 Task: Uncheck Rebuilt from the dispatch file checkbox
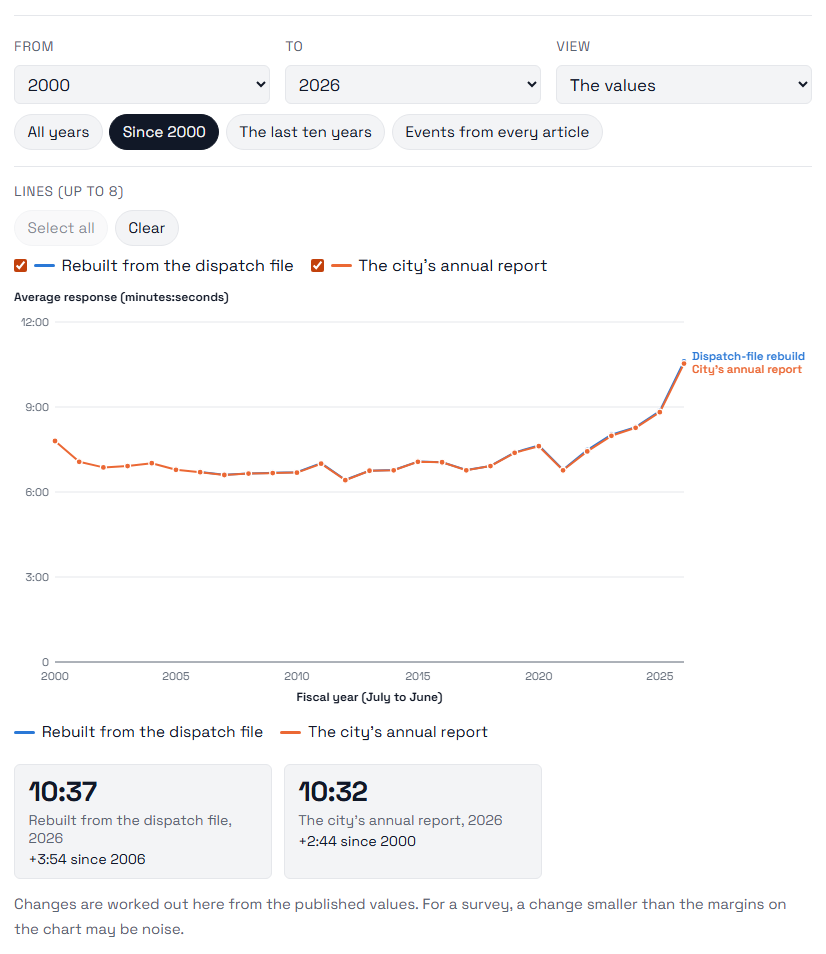pyautogui.click(x=21, y=266)
